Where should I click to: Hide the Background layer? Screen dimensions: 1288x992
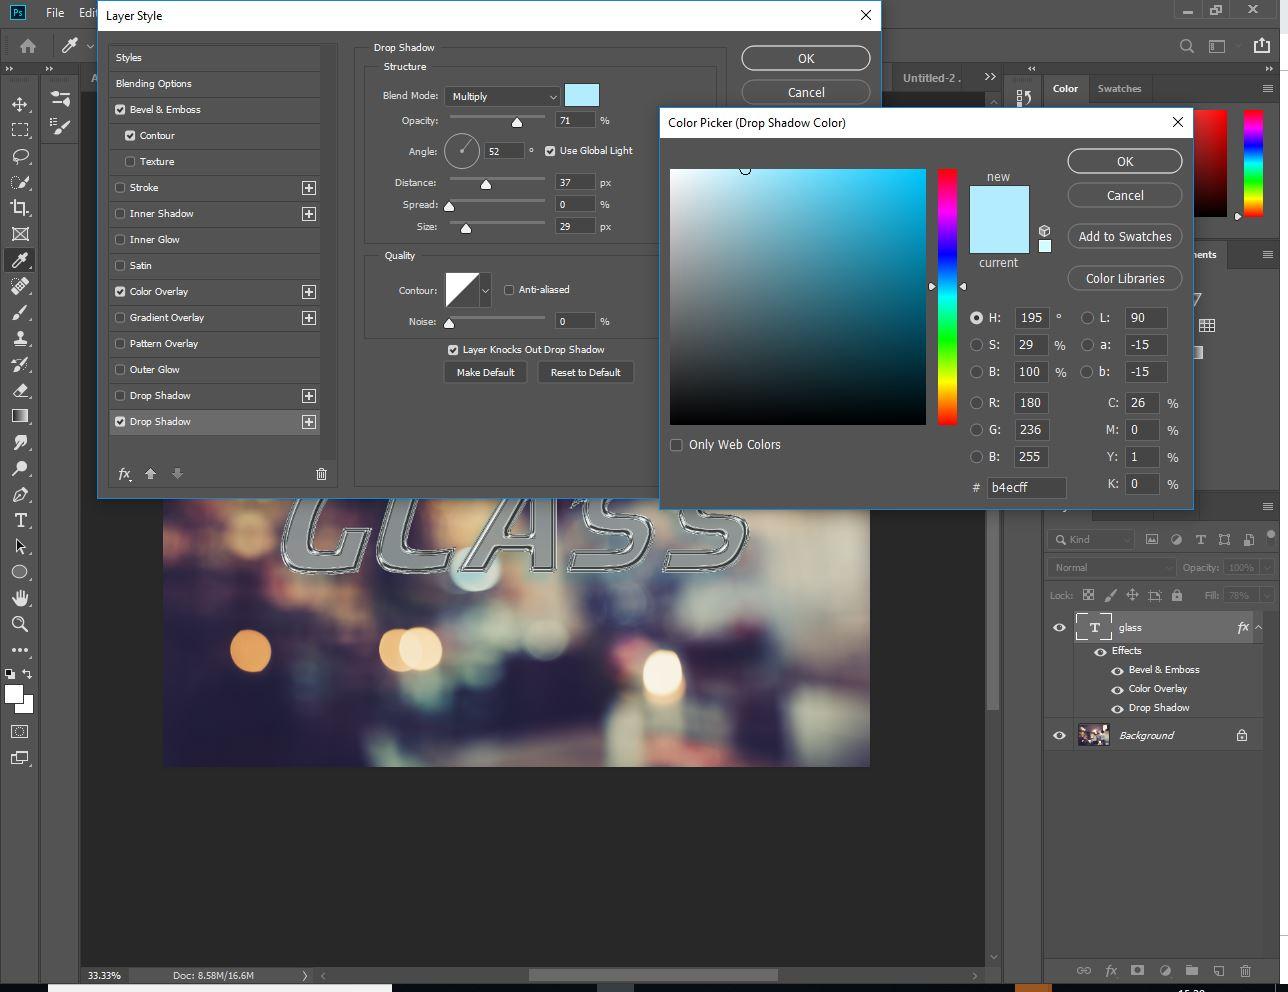pos(1059,736)
